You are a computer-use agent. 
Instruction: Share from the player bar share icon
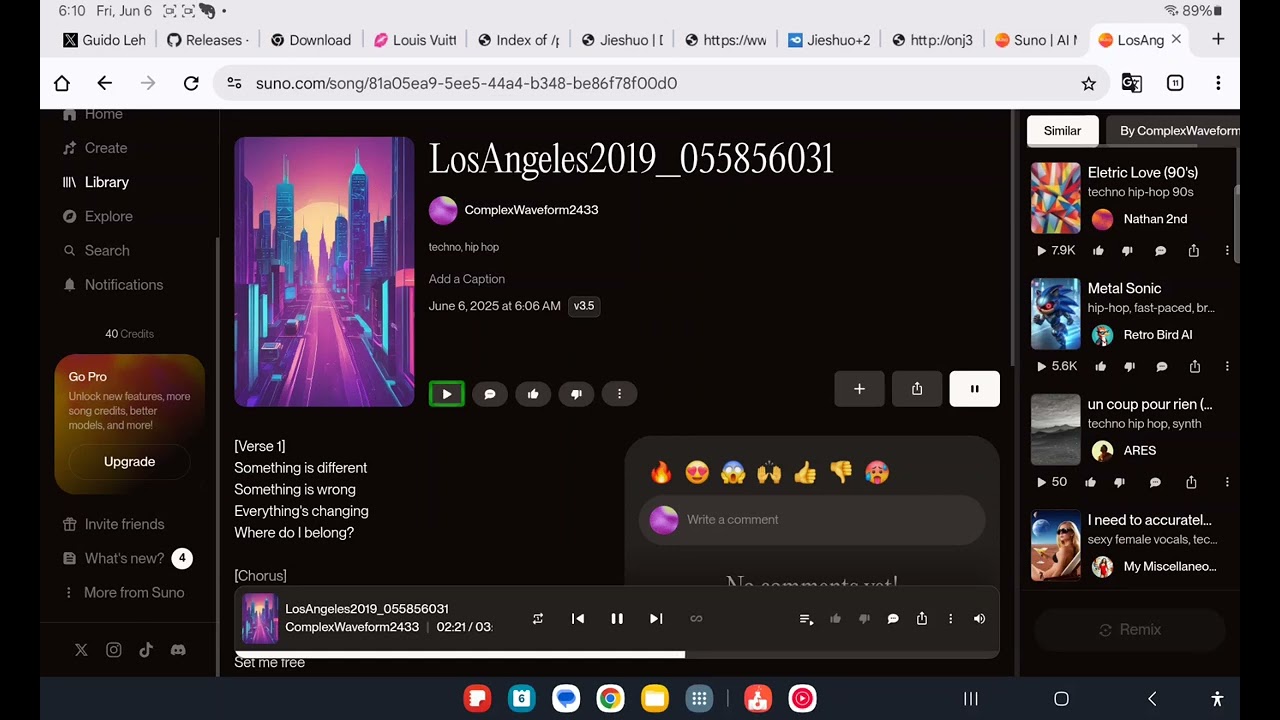(922, 619)
